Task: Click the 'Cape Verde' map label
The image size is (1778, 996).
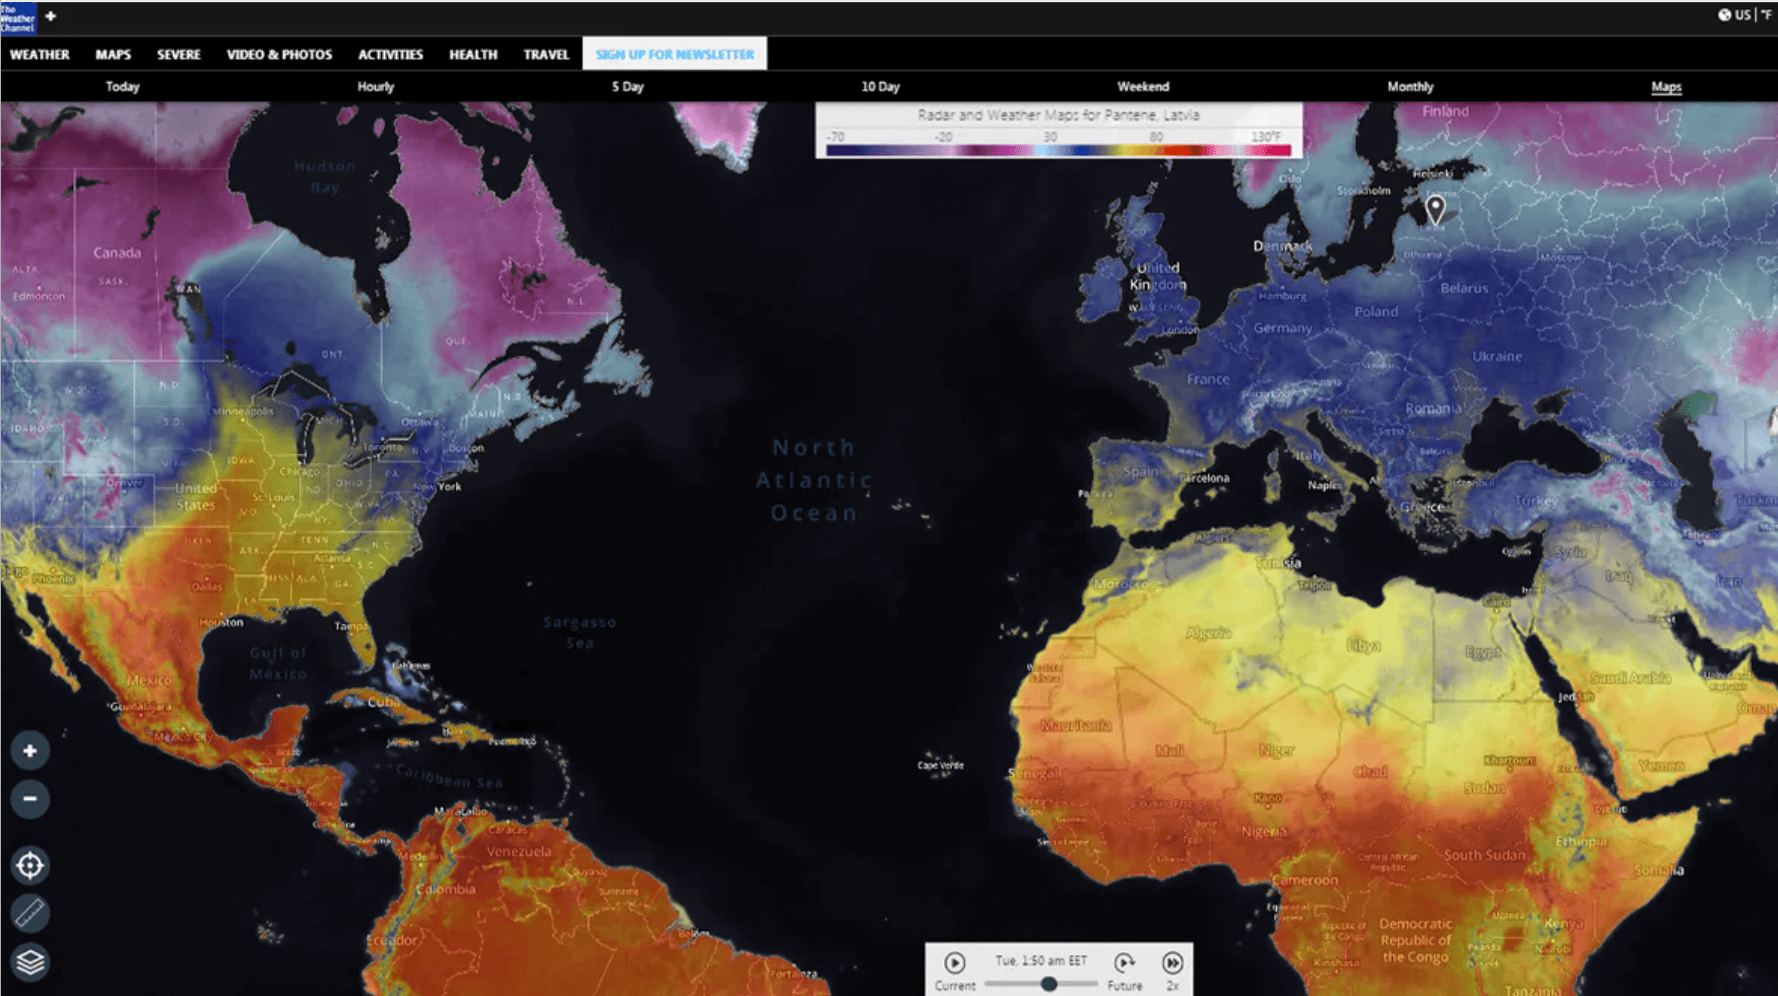Action: coord(941,765)
